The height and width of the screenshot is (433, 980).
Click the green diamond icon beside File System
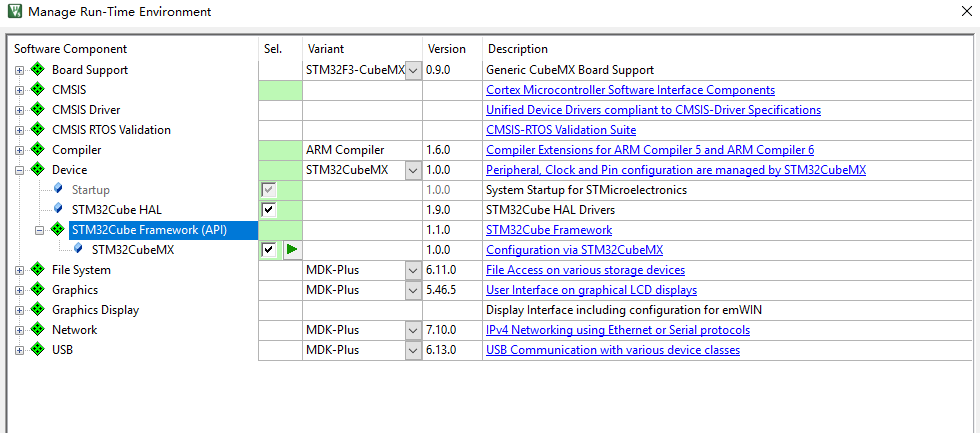click(x=38, y=269)
